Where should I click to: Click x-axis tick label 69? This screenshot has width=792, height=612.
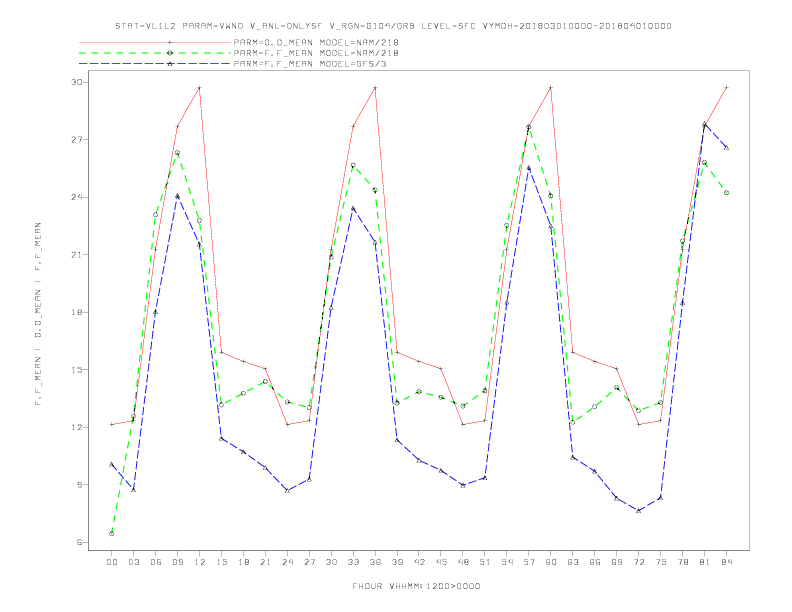[617, 562]
